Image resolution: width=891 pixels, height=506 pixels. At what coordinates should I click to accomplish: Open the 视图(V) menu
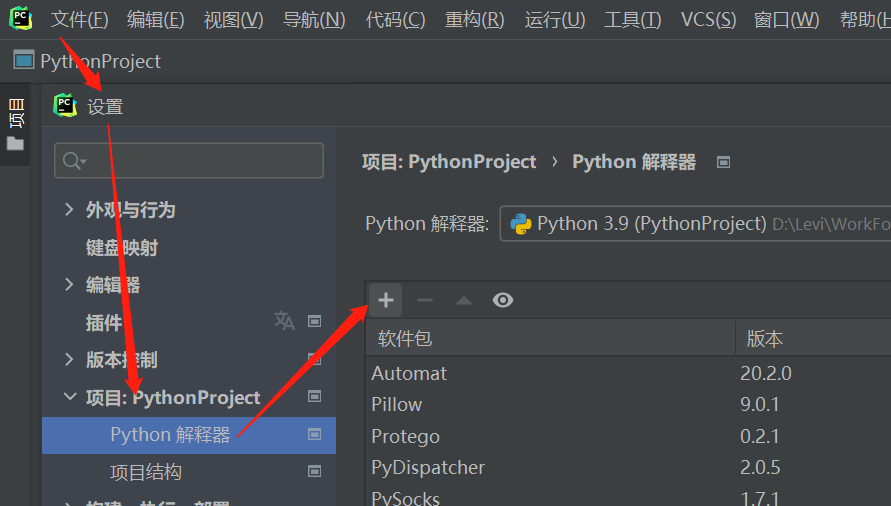coord(234,20)
